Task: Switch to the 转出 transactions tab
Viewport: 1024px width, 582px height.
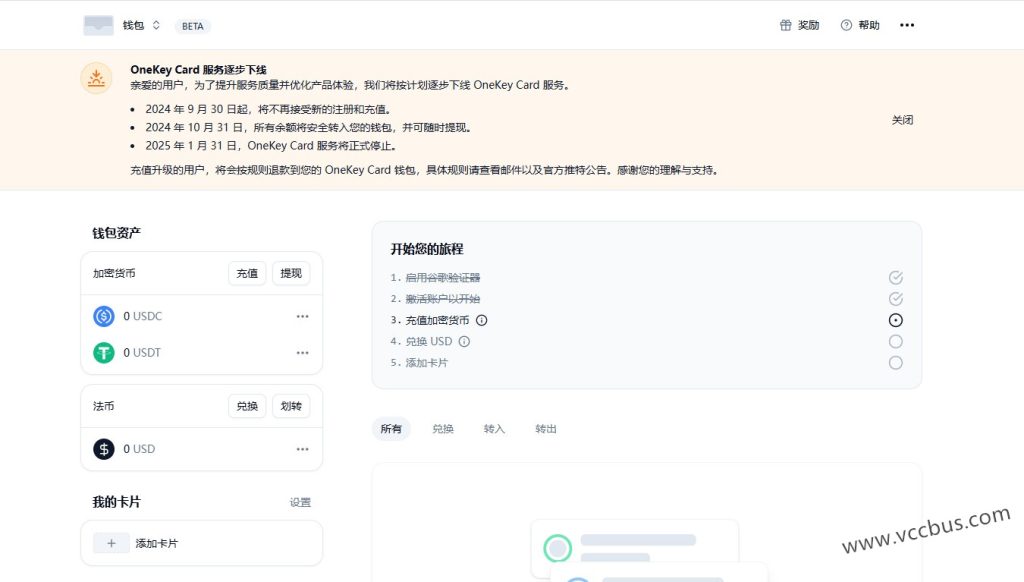Action: click(546, 429)
